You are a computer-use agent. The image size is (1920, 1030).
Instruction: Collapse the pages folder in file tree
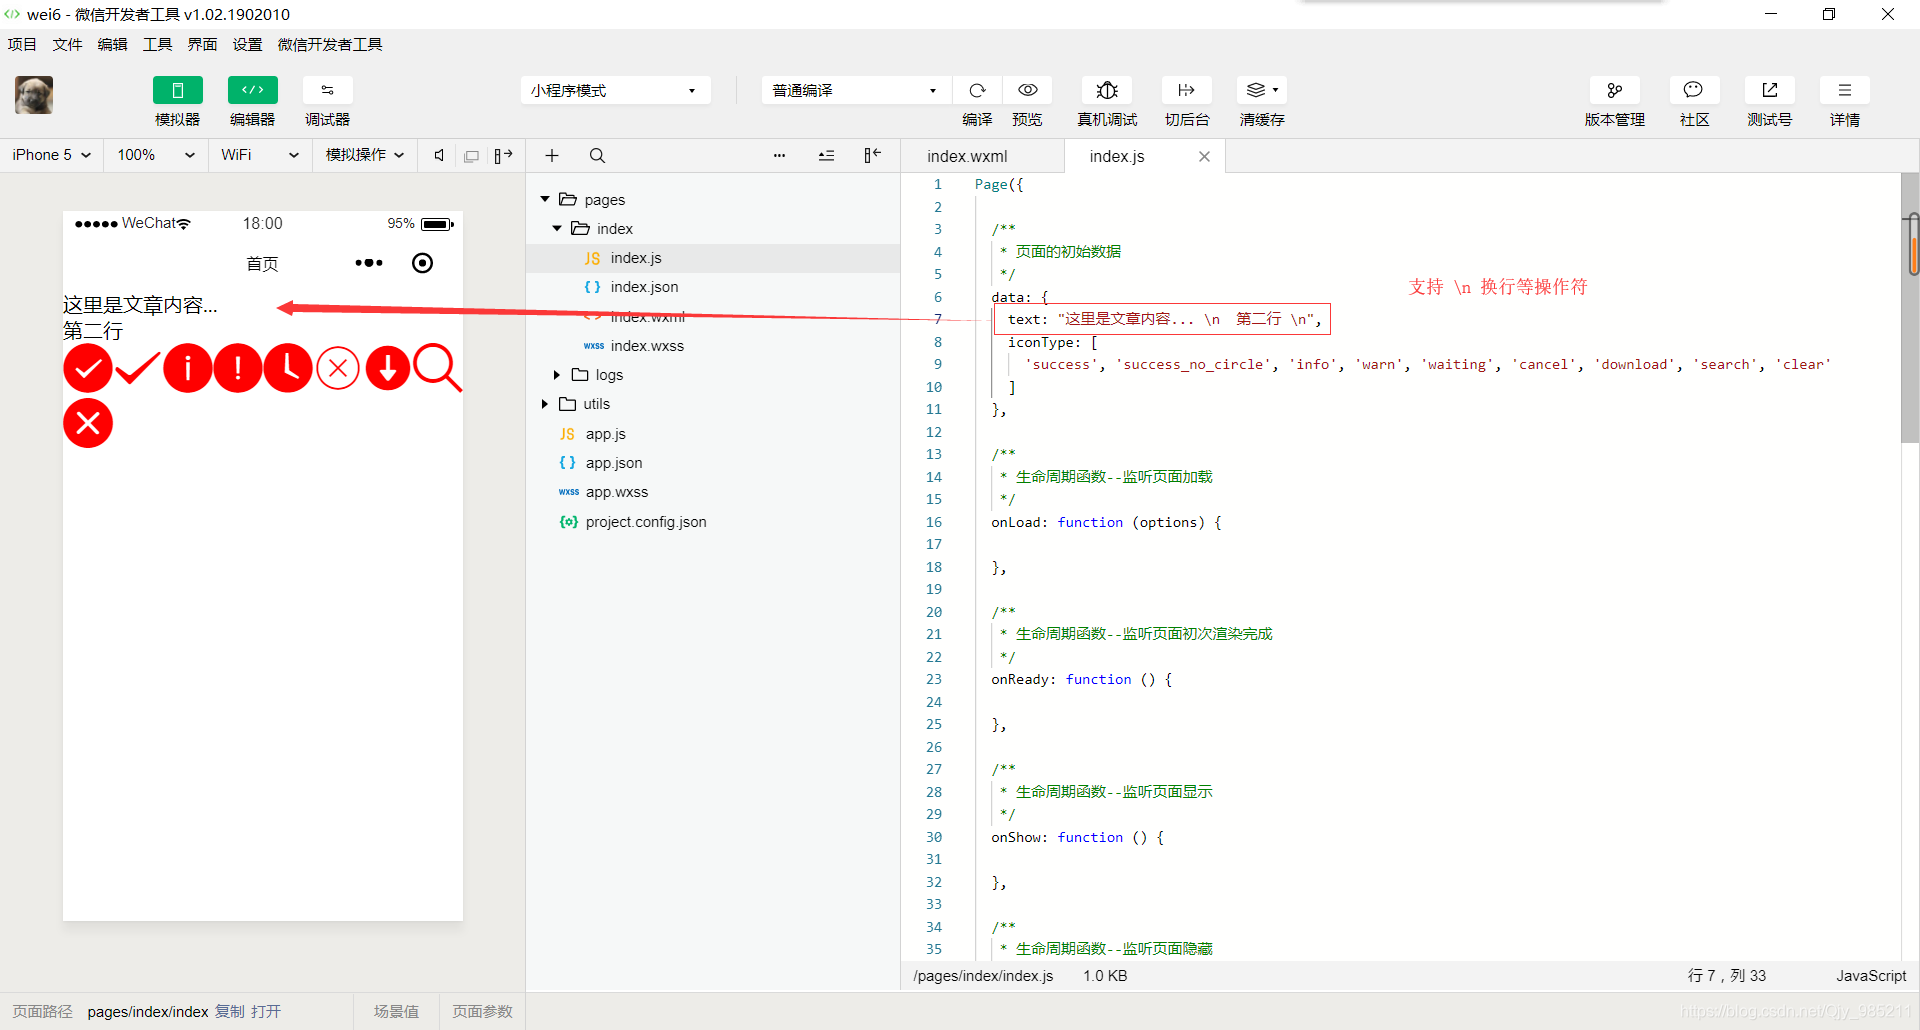tap(546, 199)
